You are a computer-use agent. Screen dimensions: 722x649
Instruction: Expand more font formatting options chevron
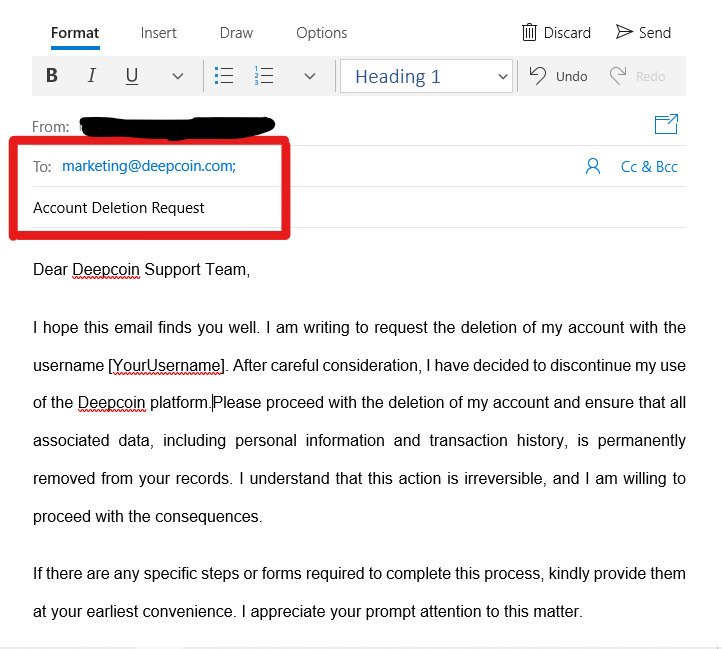click(x=178, y=76)
